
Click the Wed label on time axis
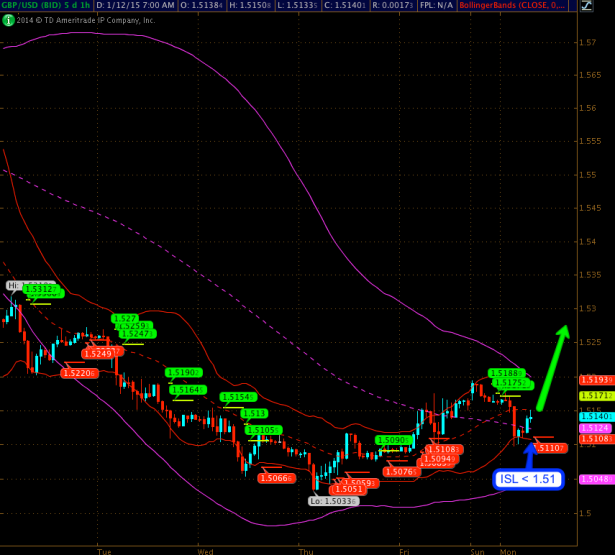[x=206, y=550]
